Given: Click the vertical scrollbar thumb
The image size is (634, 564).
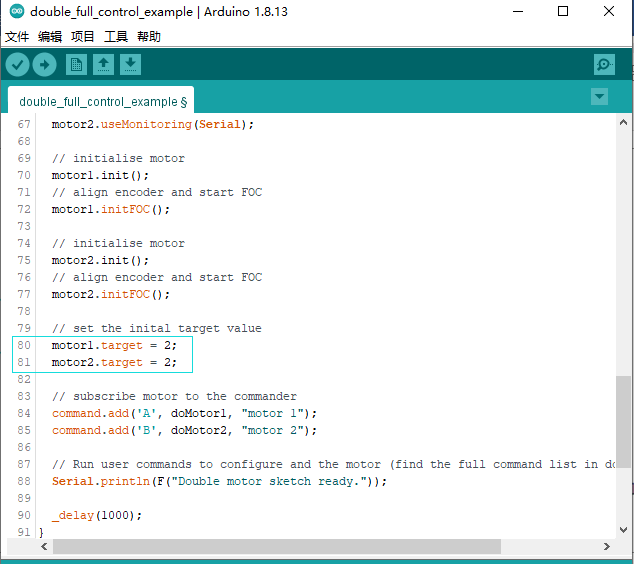Looking at the screenshot, I should coord(623,421).
